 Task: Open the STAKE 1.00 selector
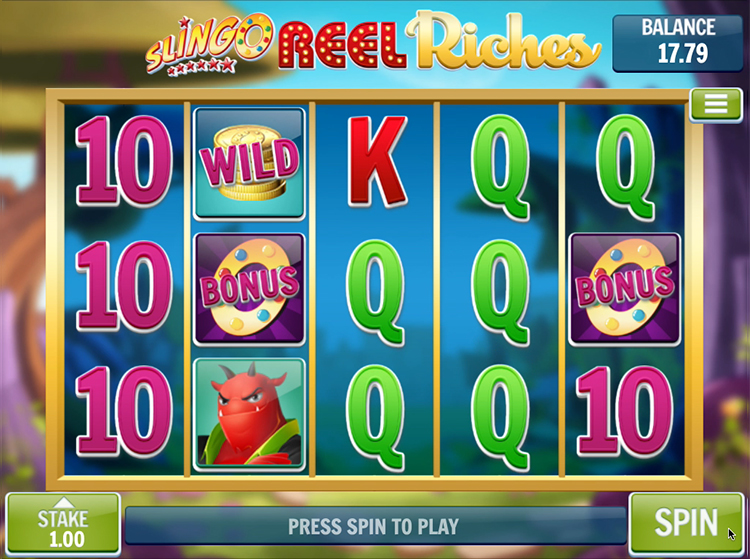pos(63,524)
